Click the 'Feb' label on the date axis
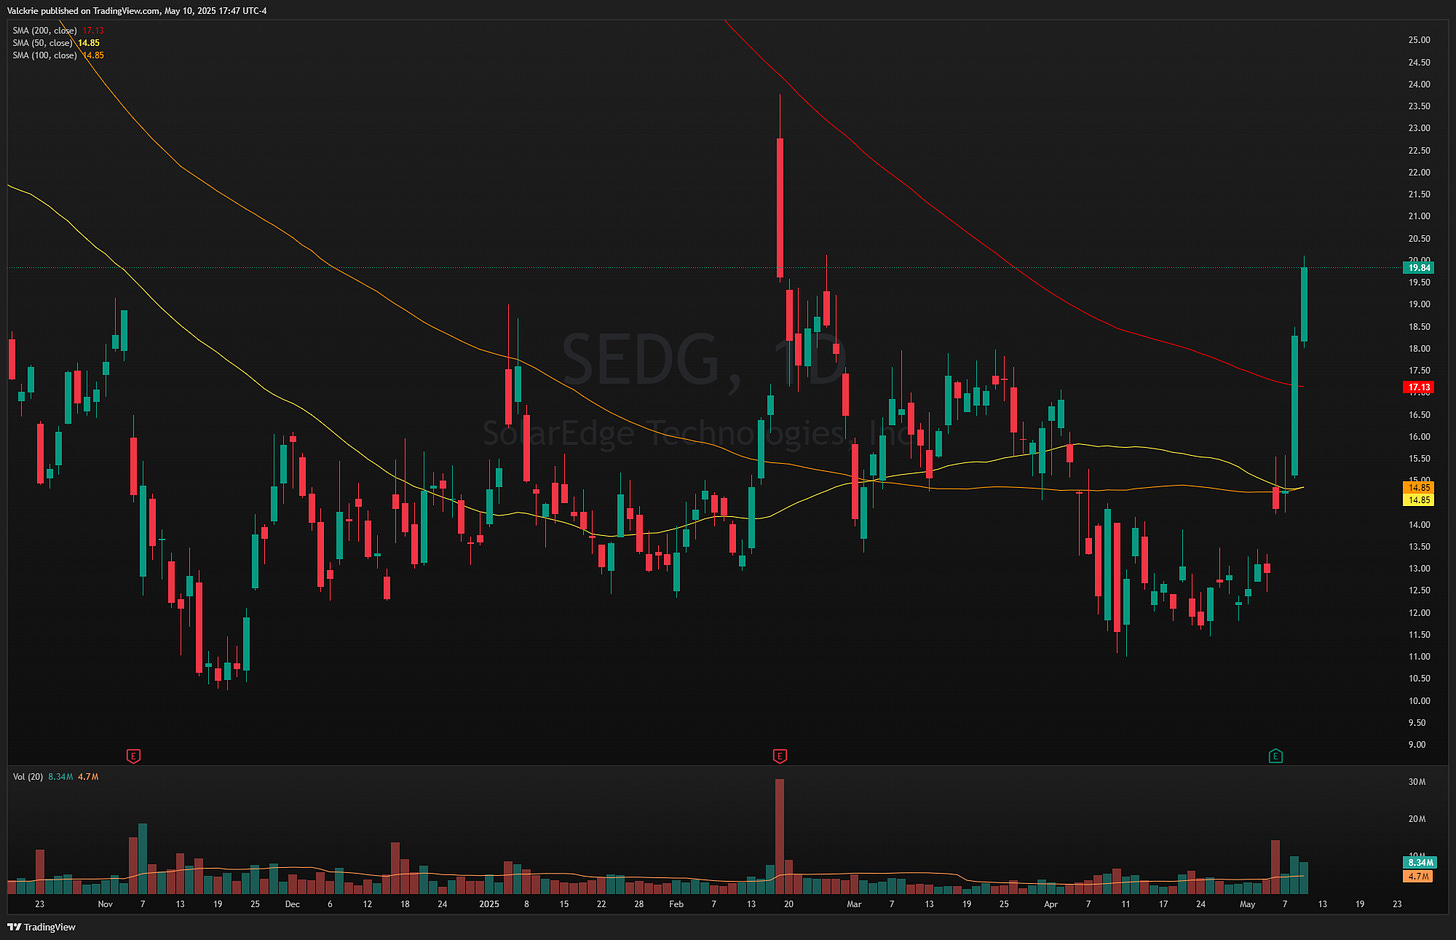The height and width of the screenshot is (940, 1456). (676, 904)
